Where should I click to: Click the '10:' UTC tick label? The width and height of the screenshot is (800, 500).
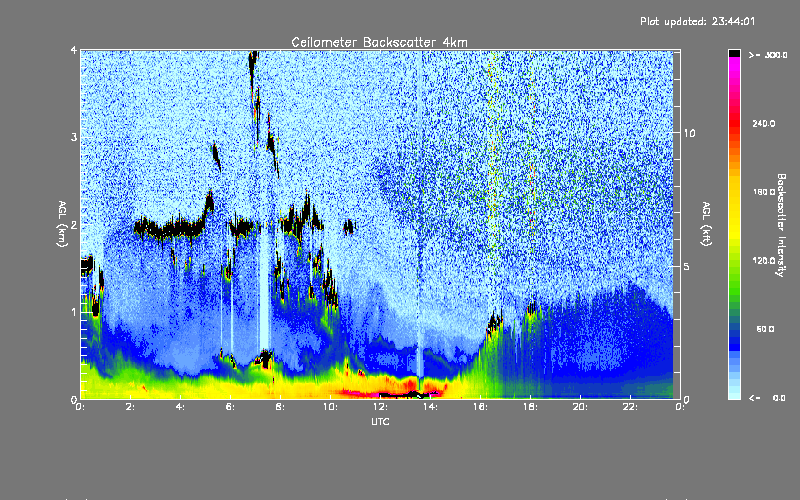click(x=331, y=407)
